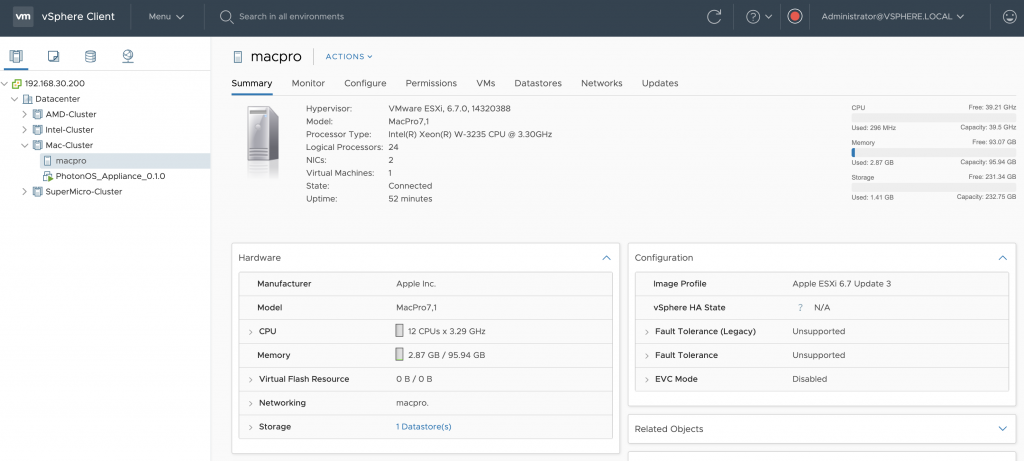Expand the AMD-Cluster tree node
1024x461 pixels.
tap(25, 115)
